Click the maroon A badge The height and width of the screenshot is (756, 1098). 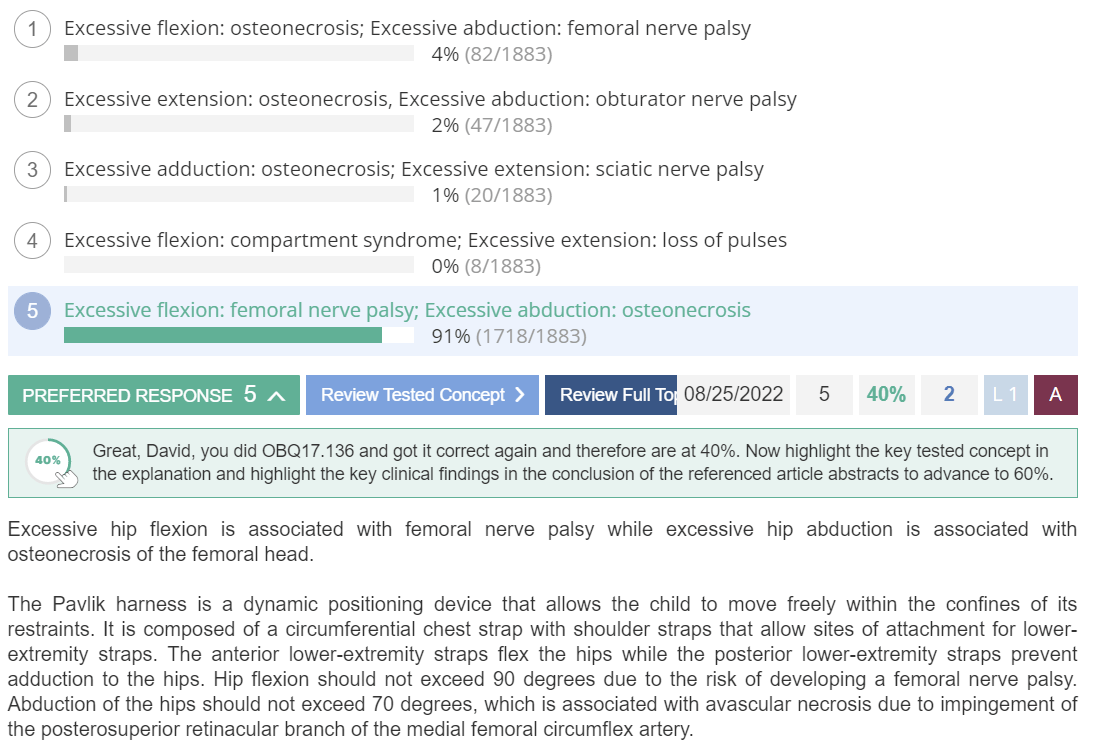pos(1055,395)
